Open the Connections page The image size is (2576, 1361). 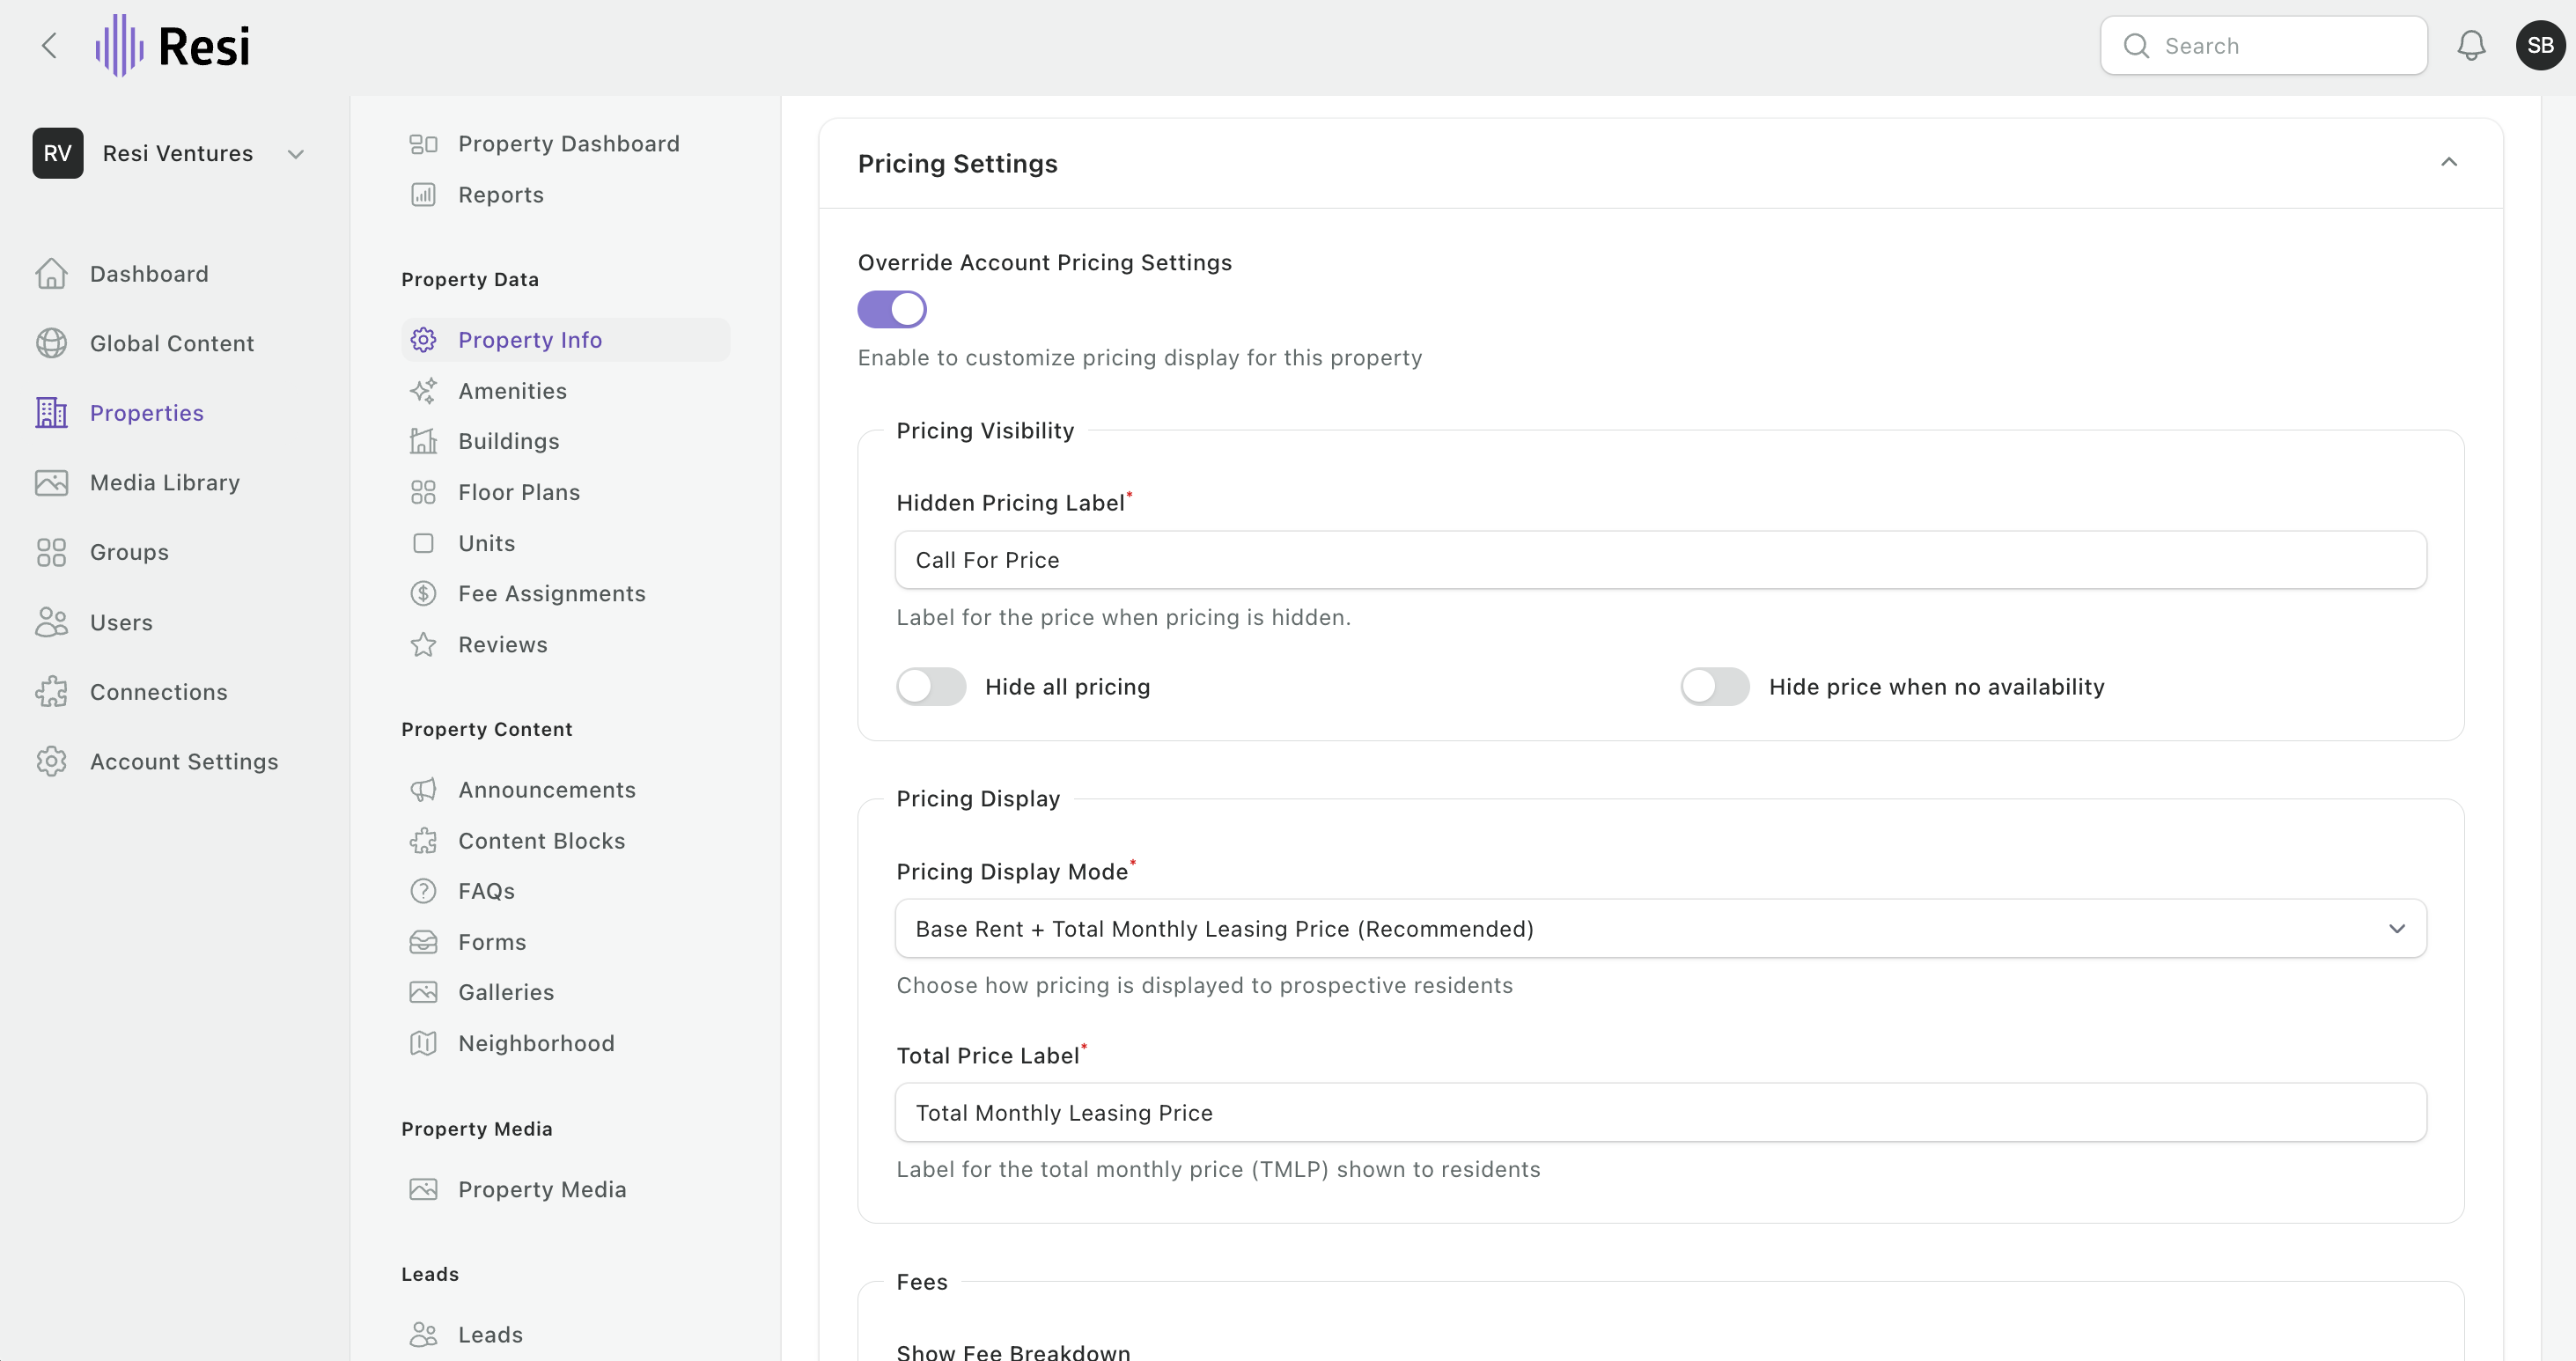tap(159, 692)
